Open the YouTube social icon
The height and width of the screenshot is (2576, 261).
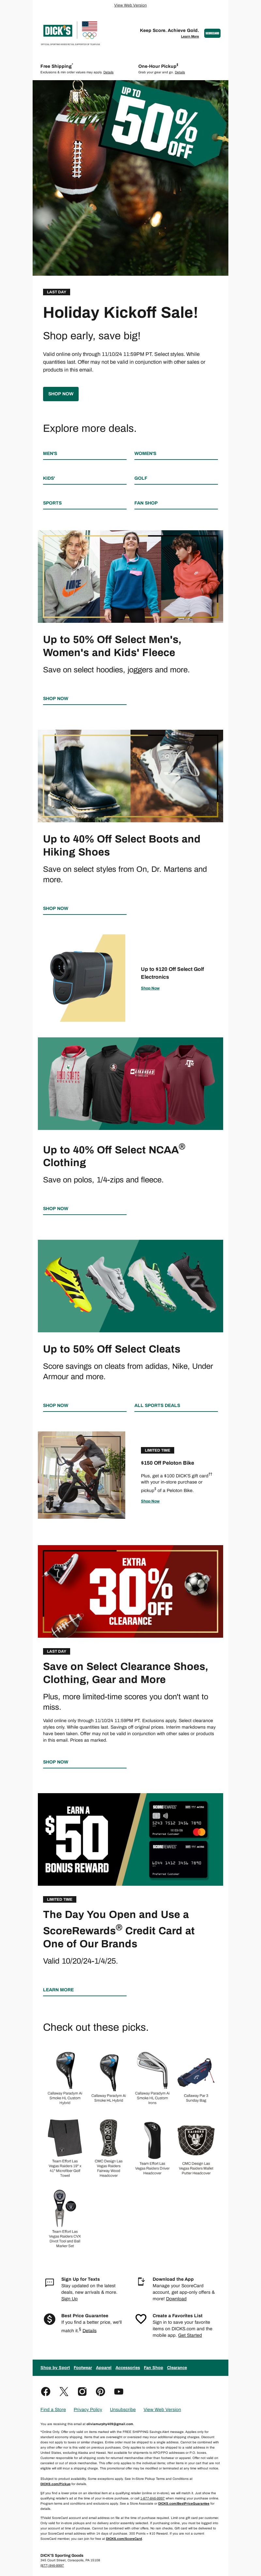click(119, 2391)
